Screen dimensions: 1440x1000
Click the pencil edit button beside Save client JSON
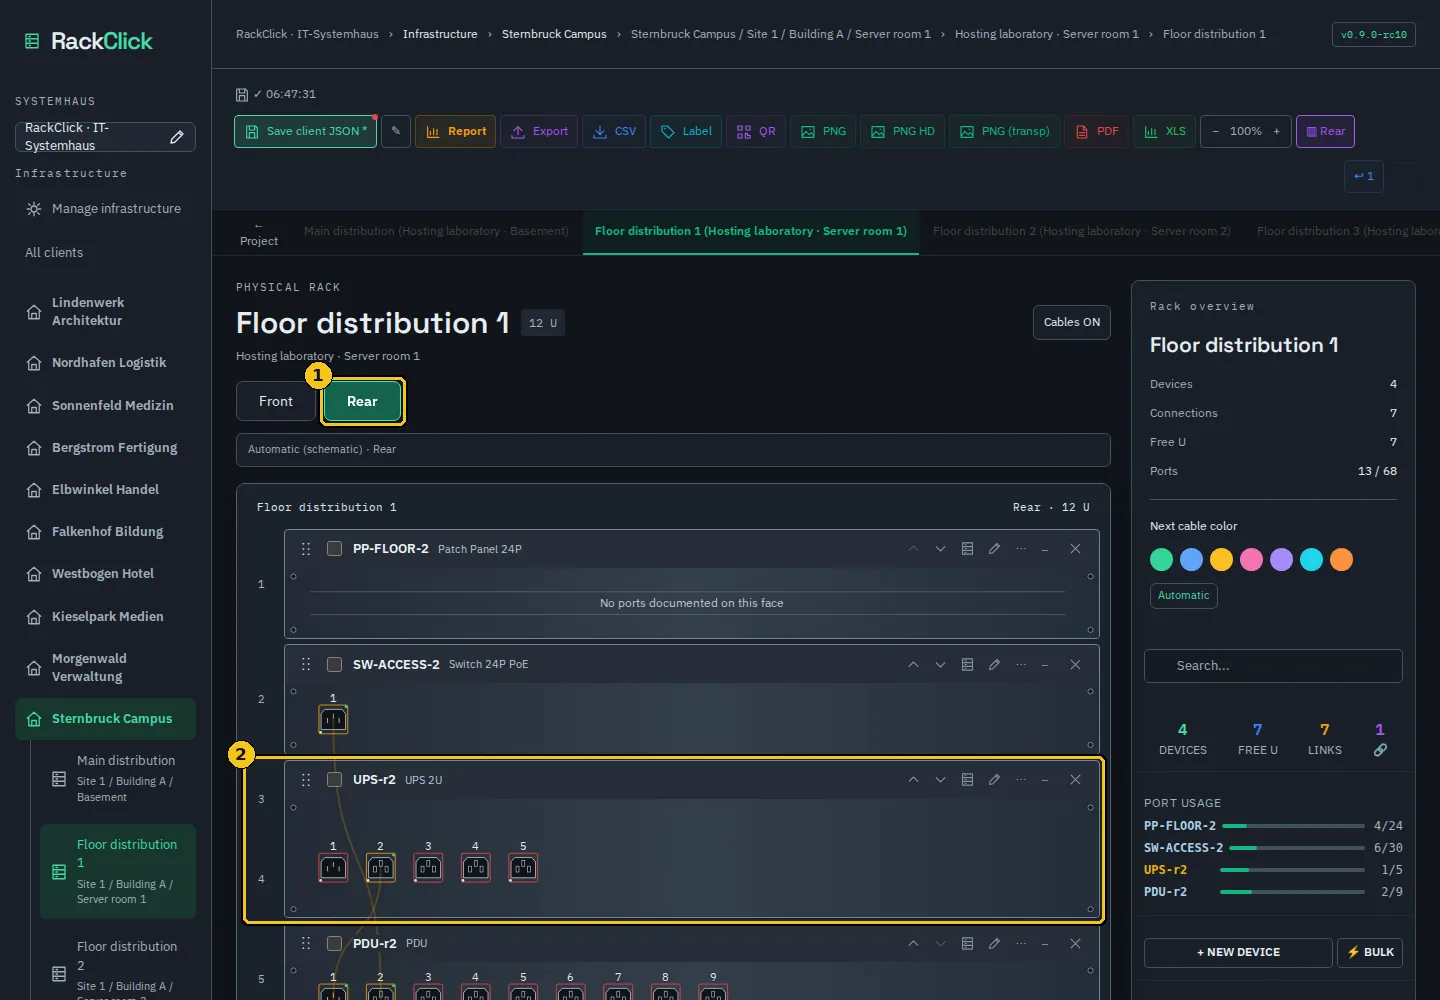396,131
